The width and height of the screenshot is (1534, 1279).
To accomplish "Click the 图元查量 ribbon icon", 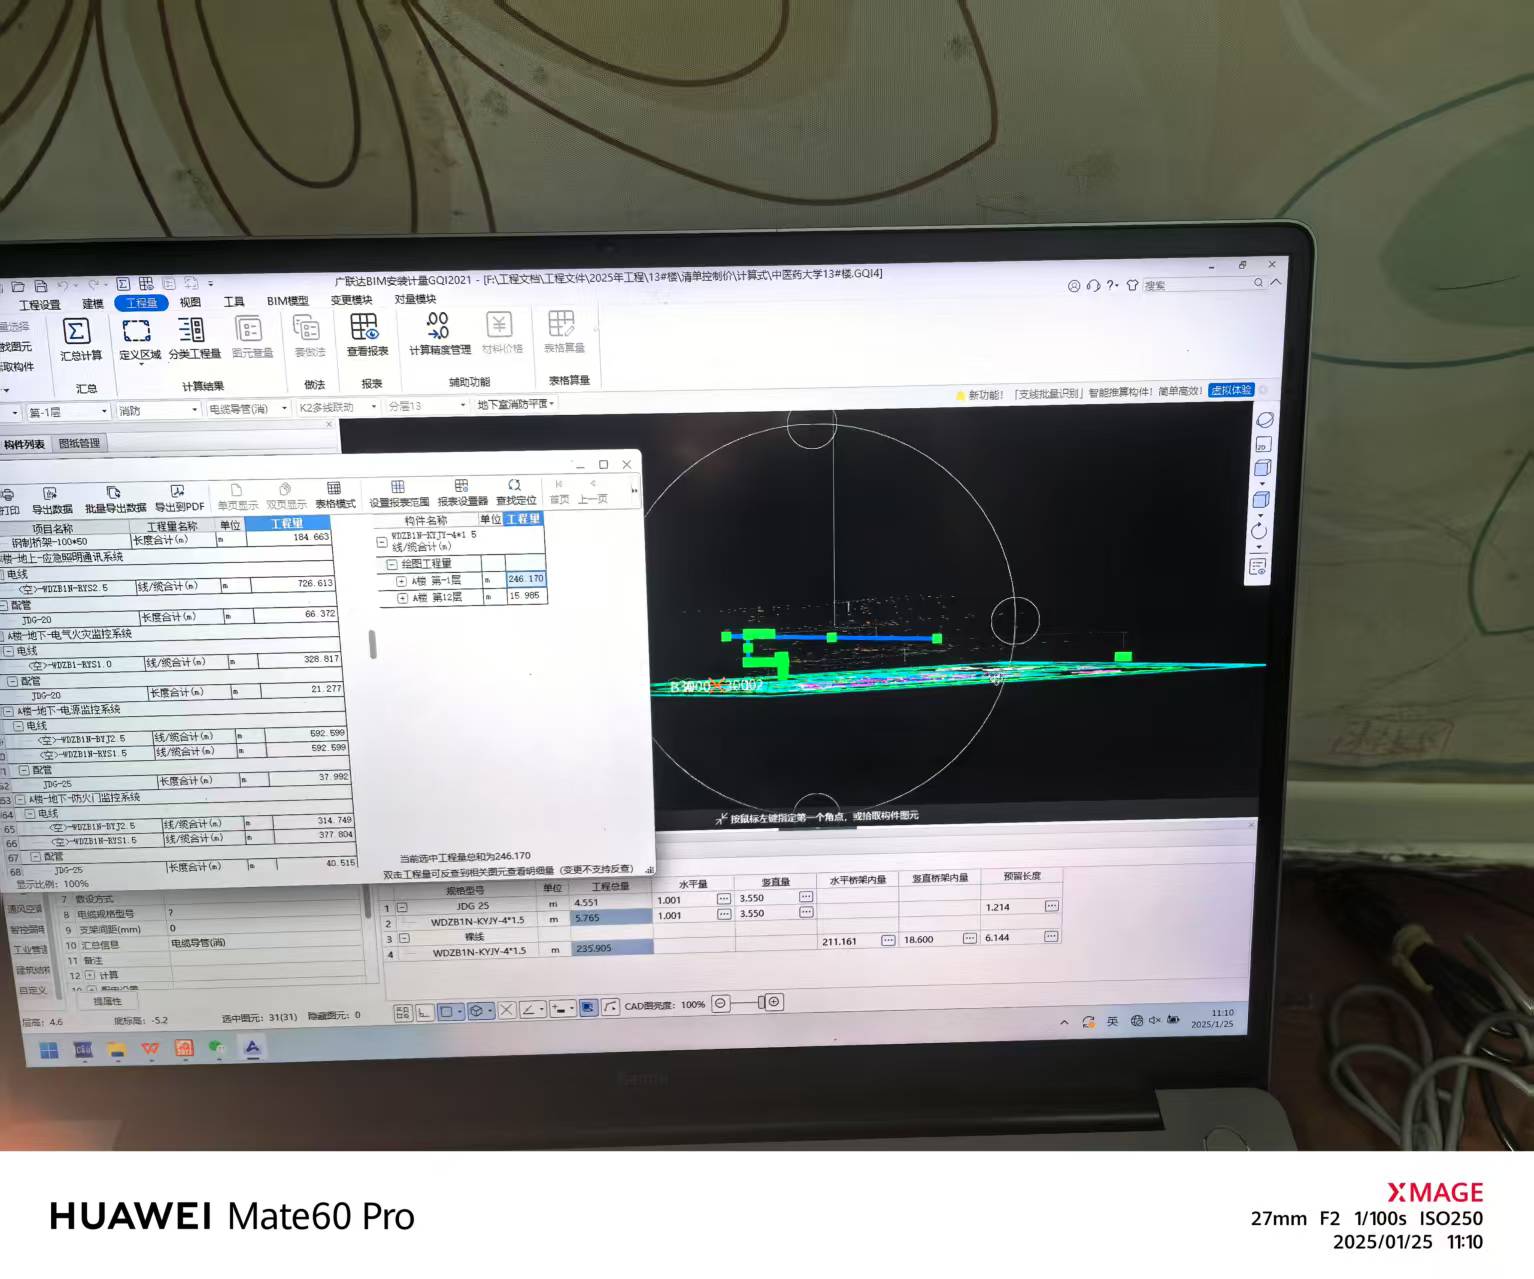I will click(252, 338).
